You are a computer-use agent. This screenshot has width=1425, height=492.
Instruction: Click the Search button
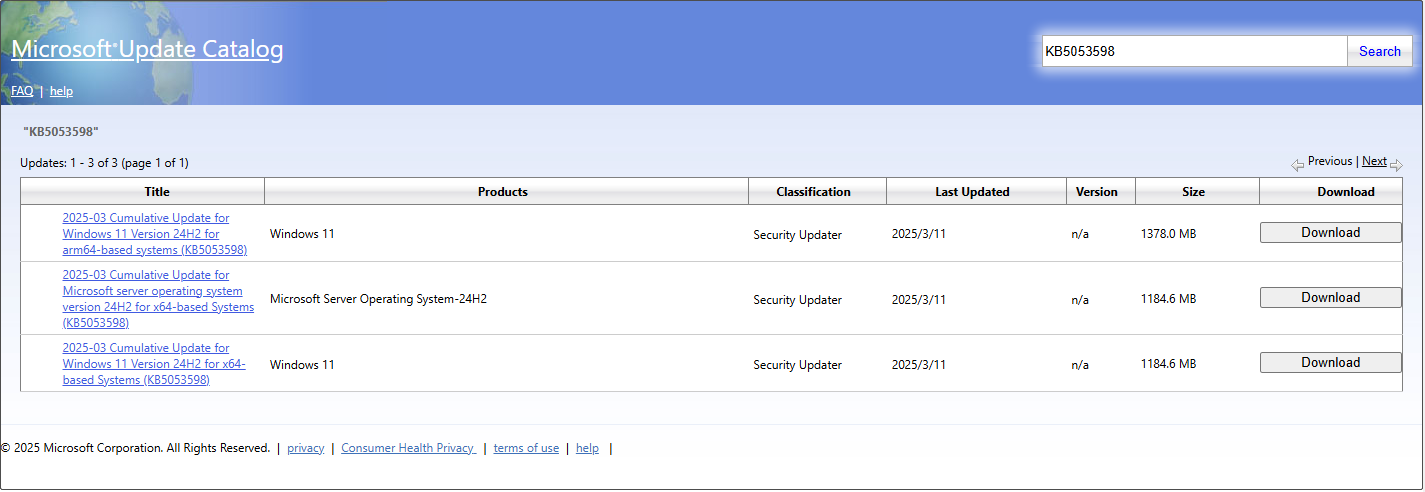tap(1380, 51)
